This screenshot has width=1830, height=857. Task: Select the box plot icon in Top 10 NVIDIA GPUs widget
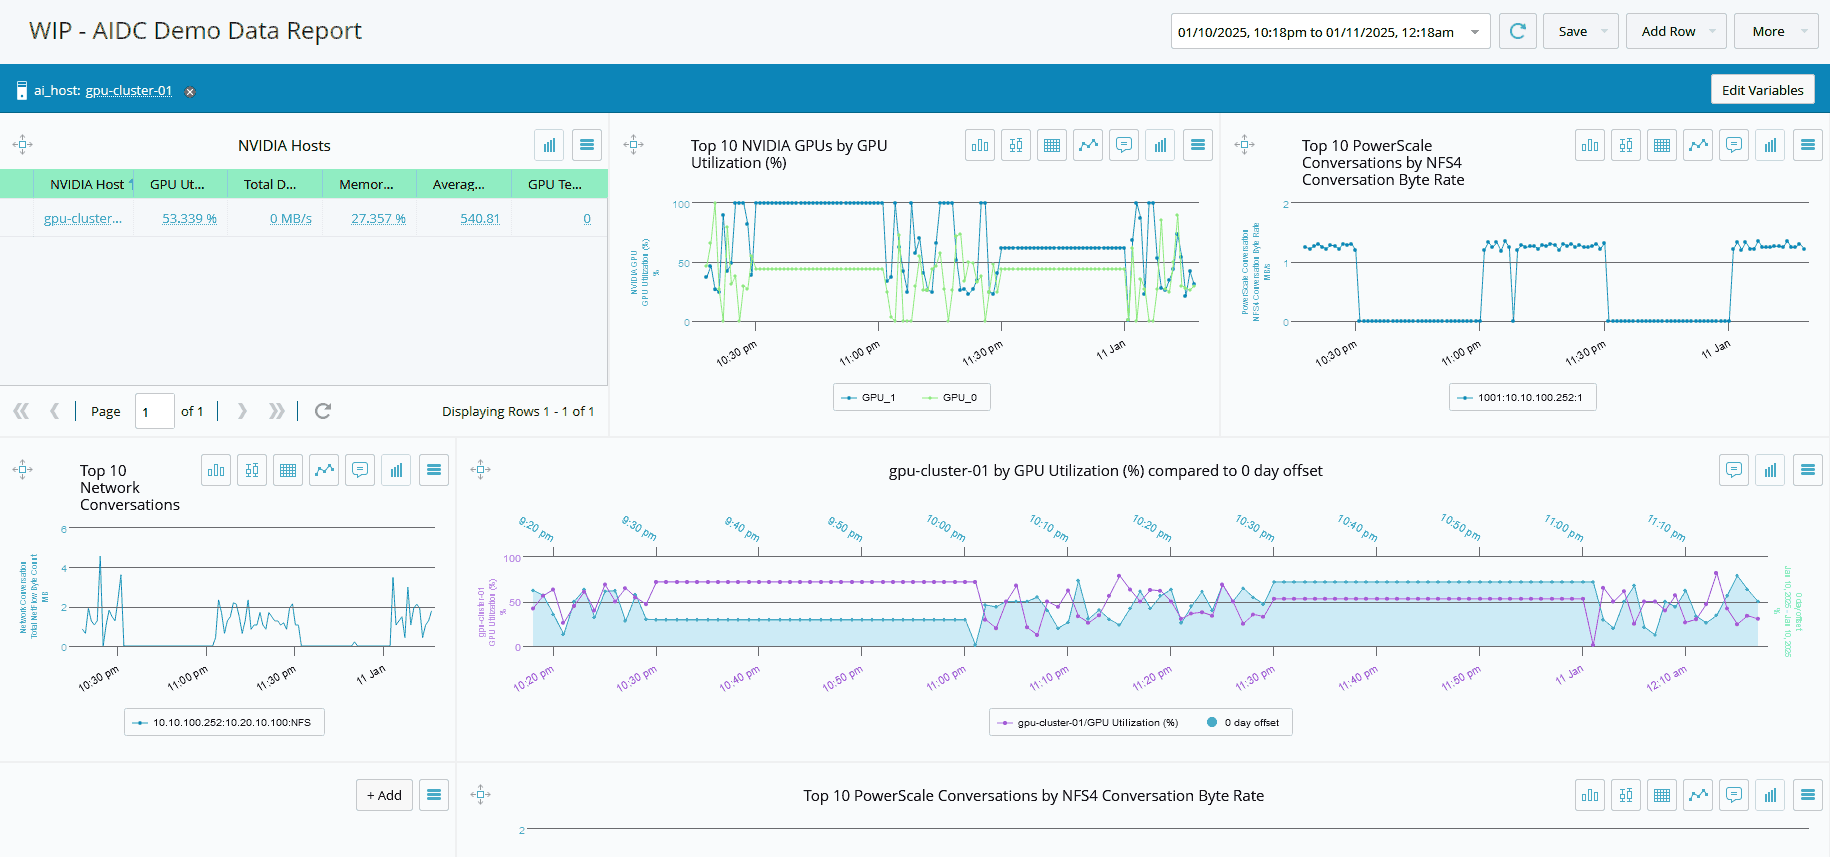point(1016,145)
